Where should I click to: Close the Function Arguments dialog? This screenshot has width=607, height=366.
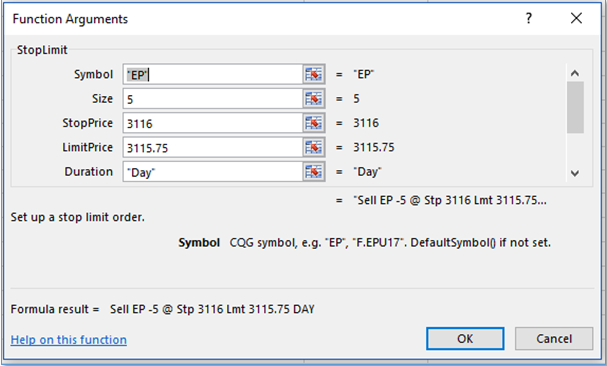(576, 18)
